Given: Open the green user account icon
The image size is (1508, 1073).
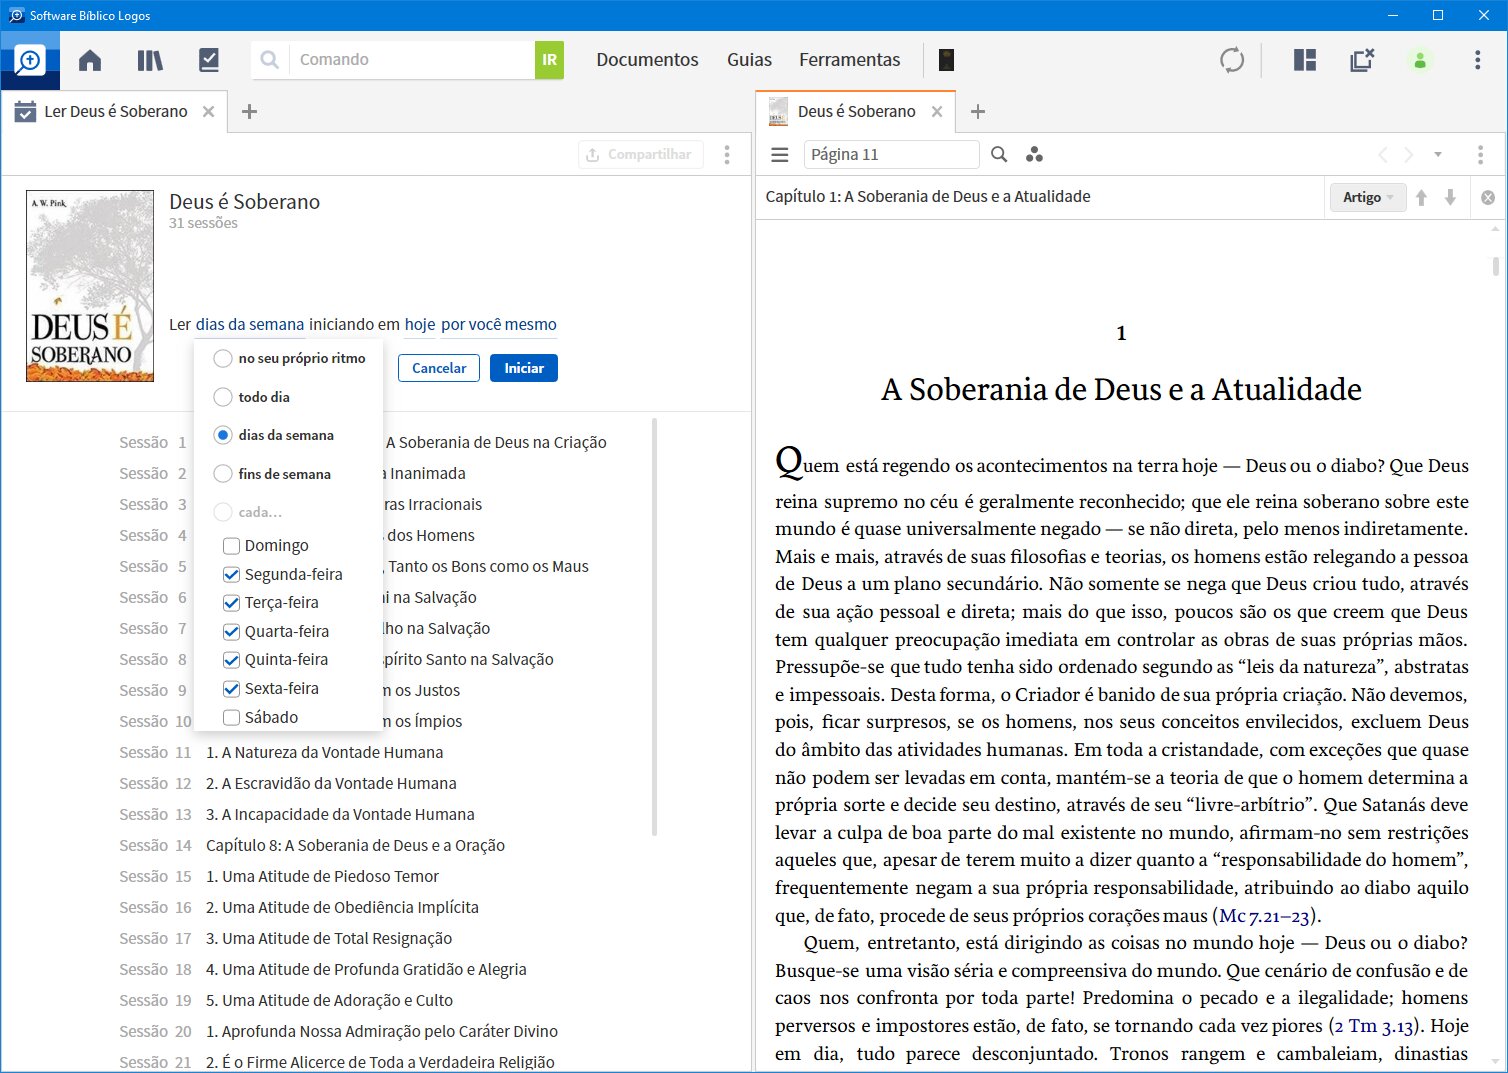Looking at the screenshot, I should pyautogui.click(x=1420, y=60).
